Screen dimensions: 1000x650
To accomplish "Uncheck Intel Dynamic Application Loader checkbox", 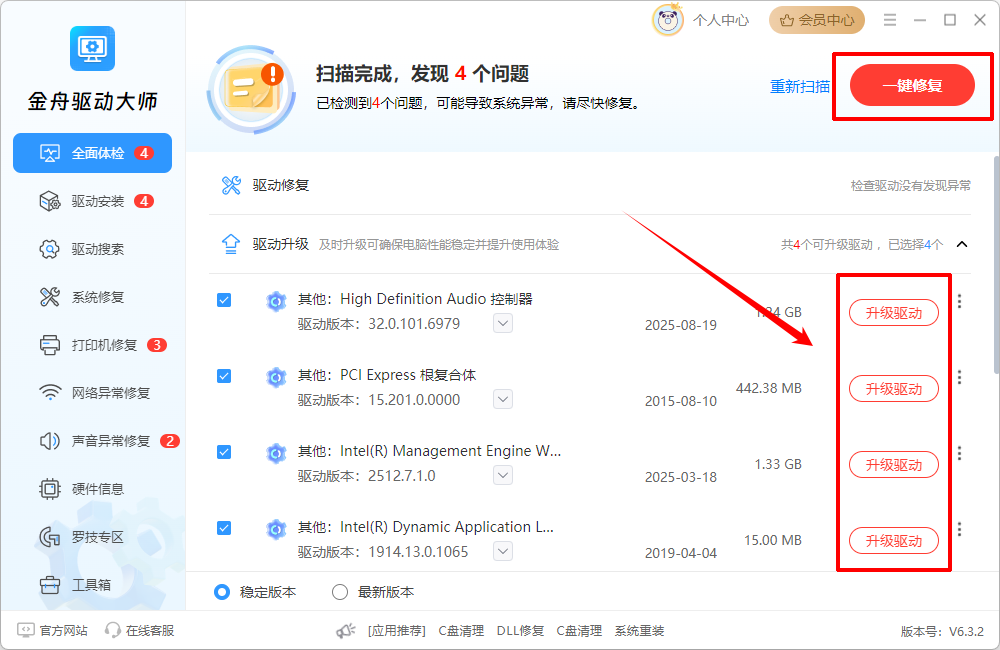I will pos(224,528).
